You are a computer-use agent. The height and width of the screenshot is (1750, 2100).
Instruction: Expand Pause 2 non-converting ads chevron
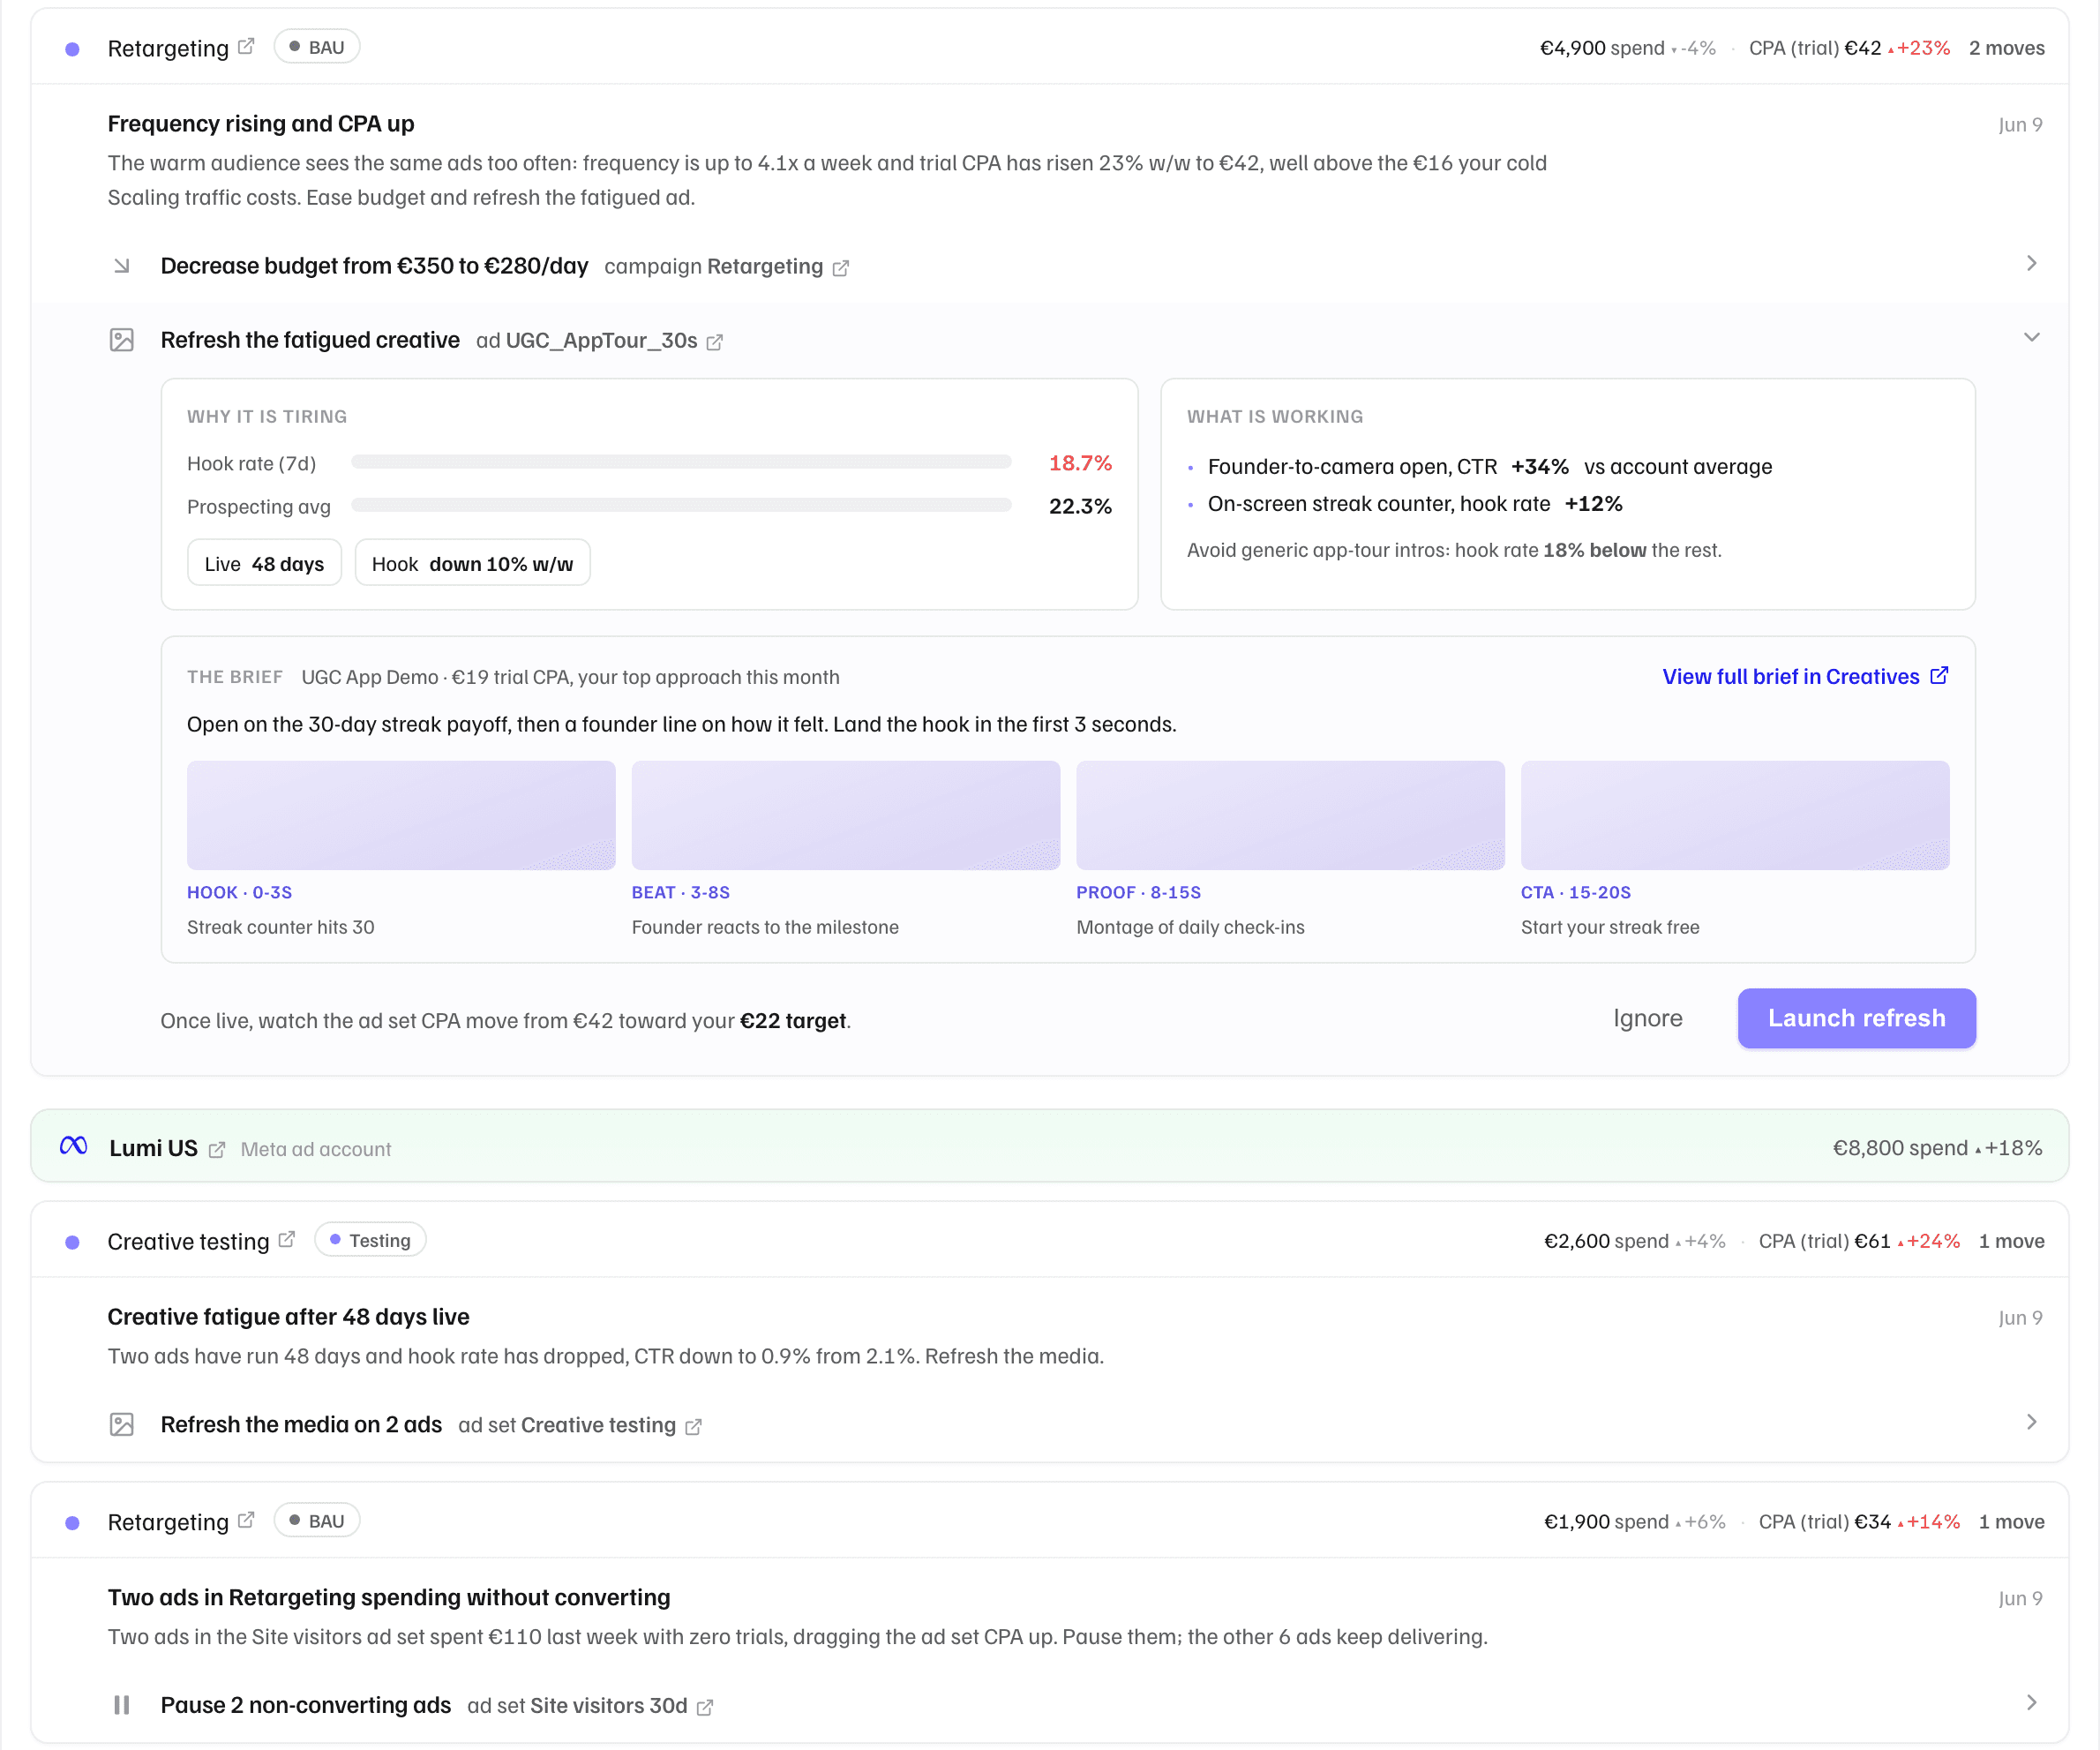pyautogui.click(x=2031, y=1703)
